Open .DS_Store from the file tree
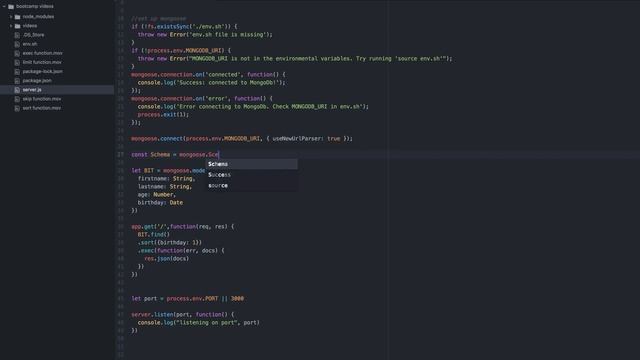Screen dimensions: 640x360 (33, 35)
